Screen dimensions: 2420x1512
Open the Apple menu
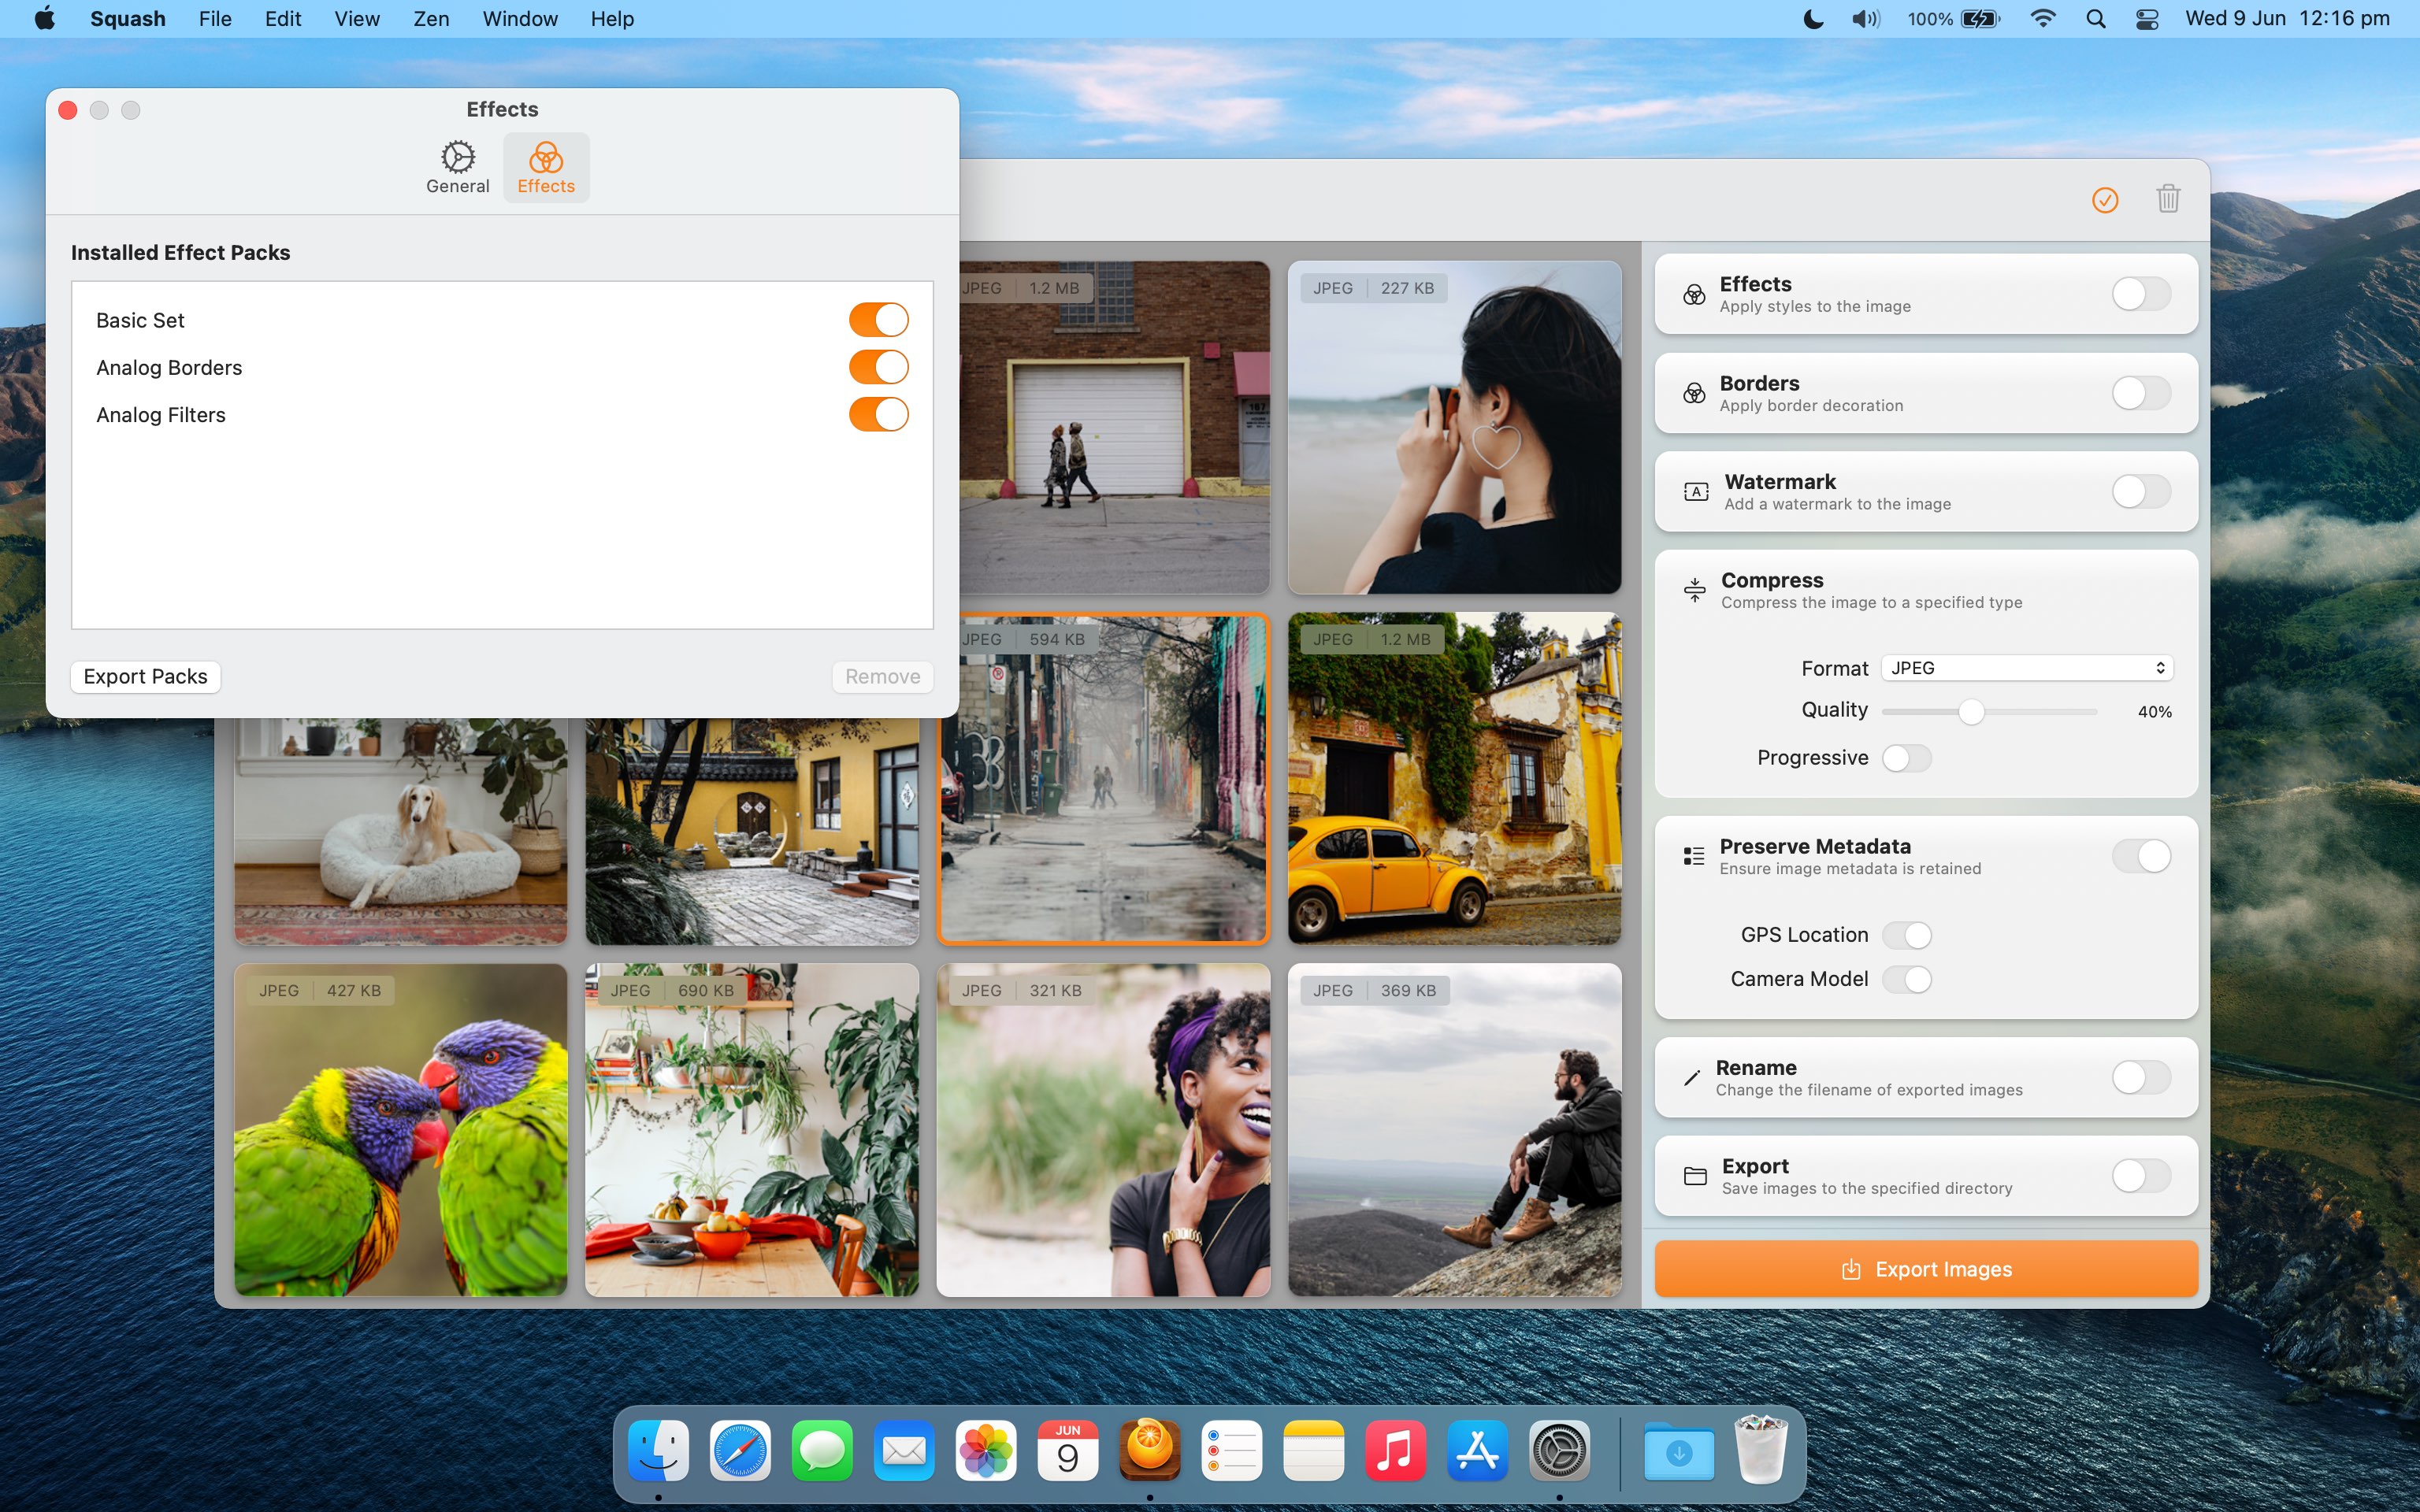click(x=45, y=19)
